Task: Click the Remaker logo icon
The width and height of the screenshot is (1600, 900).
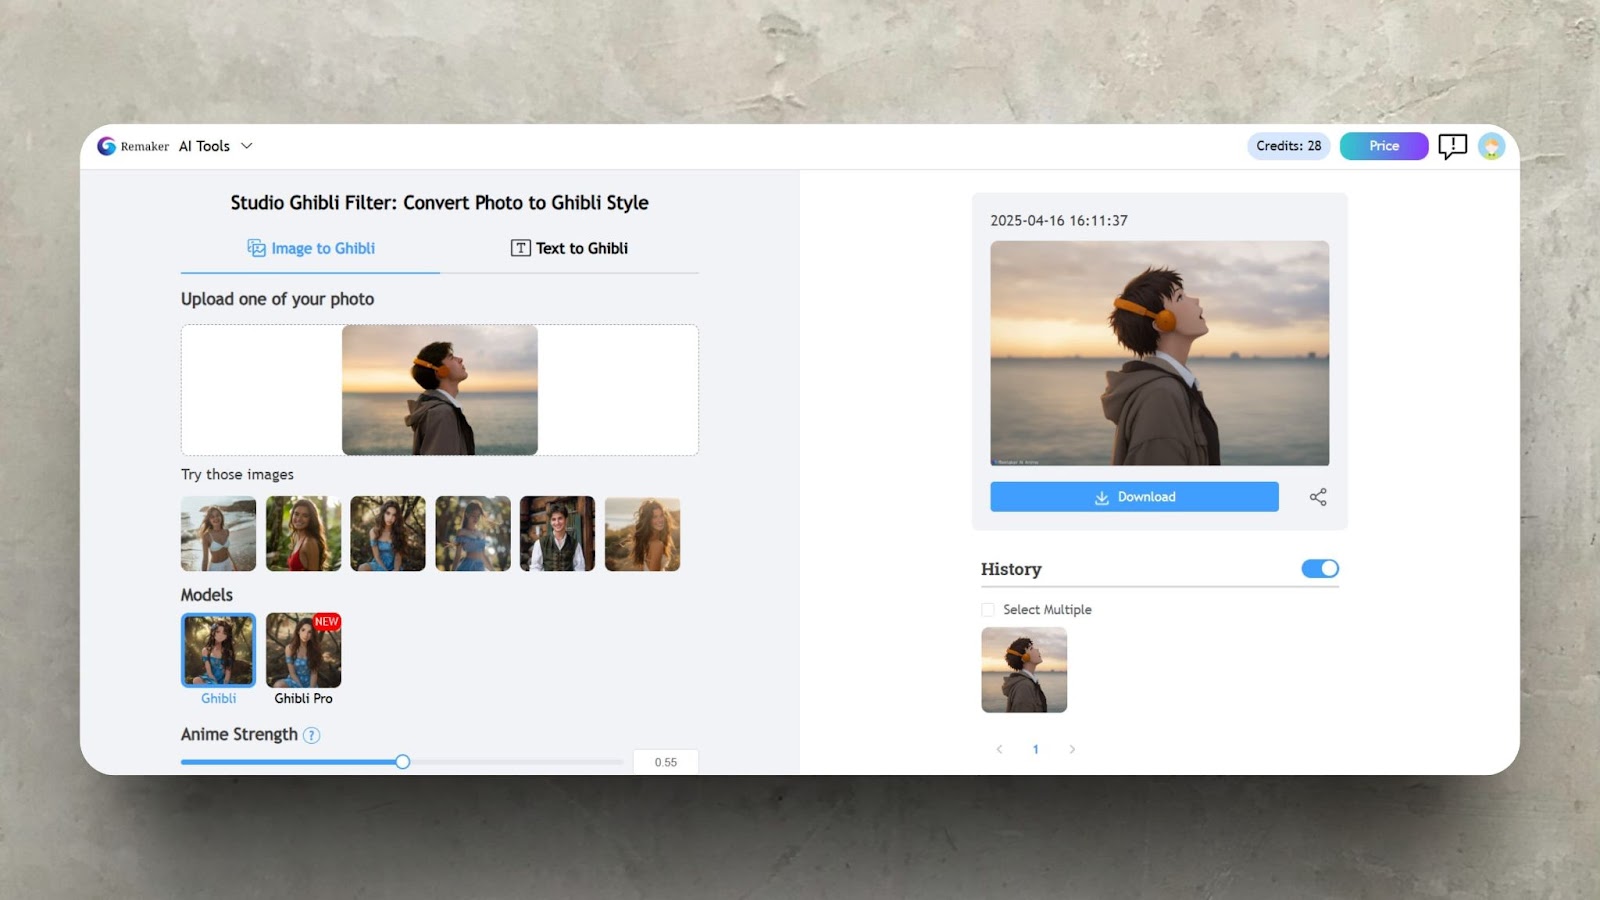Action: pyautogui.click(x=106, y=146)
